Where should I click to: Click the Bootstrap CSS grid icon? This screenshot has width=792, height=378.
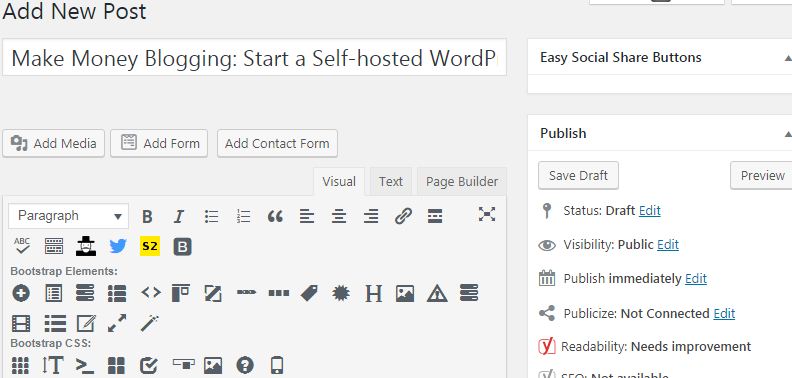[x=20, y=365]
